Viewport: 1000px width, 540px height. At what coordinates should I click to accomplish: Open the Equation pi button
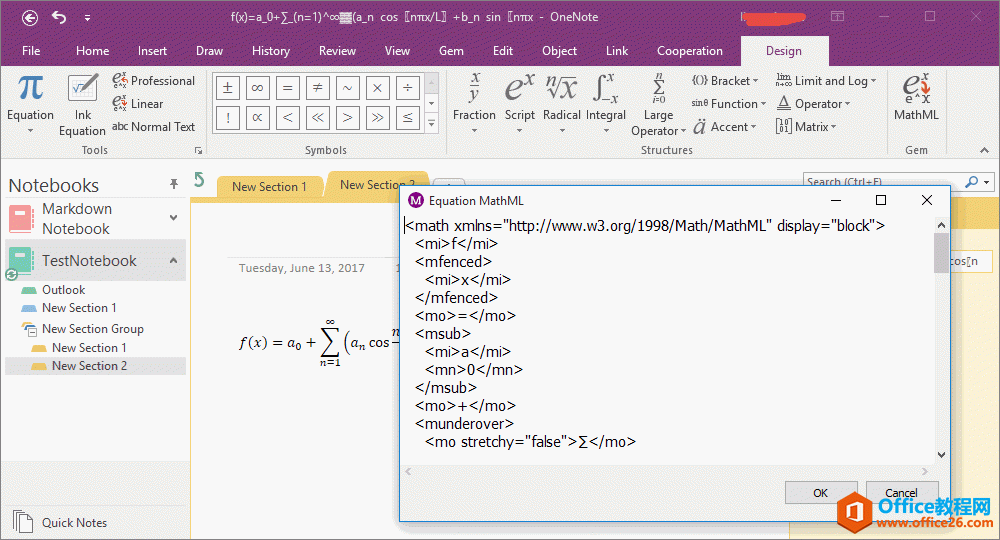30,102
